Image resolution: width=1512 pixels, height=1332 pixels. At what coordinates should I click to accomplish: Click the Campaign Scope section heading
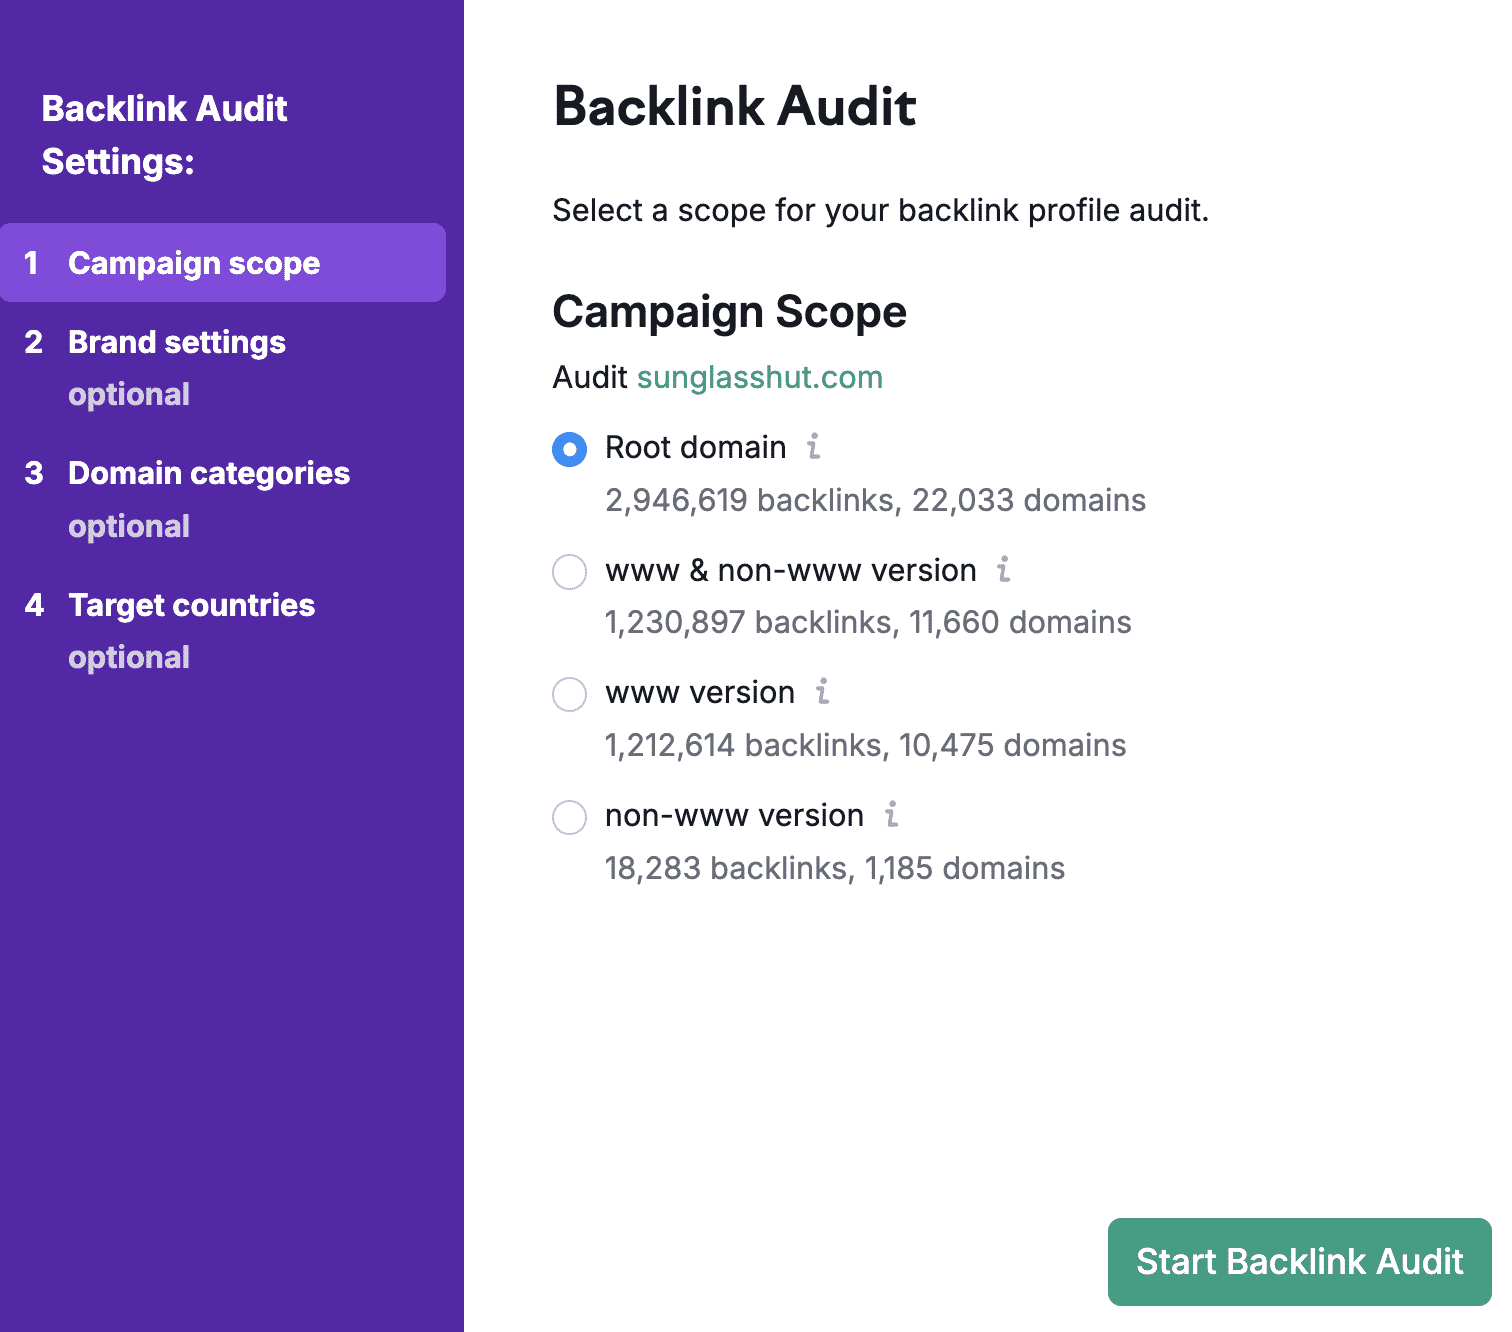pyautogui.click(x=730, y=311)
